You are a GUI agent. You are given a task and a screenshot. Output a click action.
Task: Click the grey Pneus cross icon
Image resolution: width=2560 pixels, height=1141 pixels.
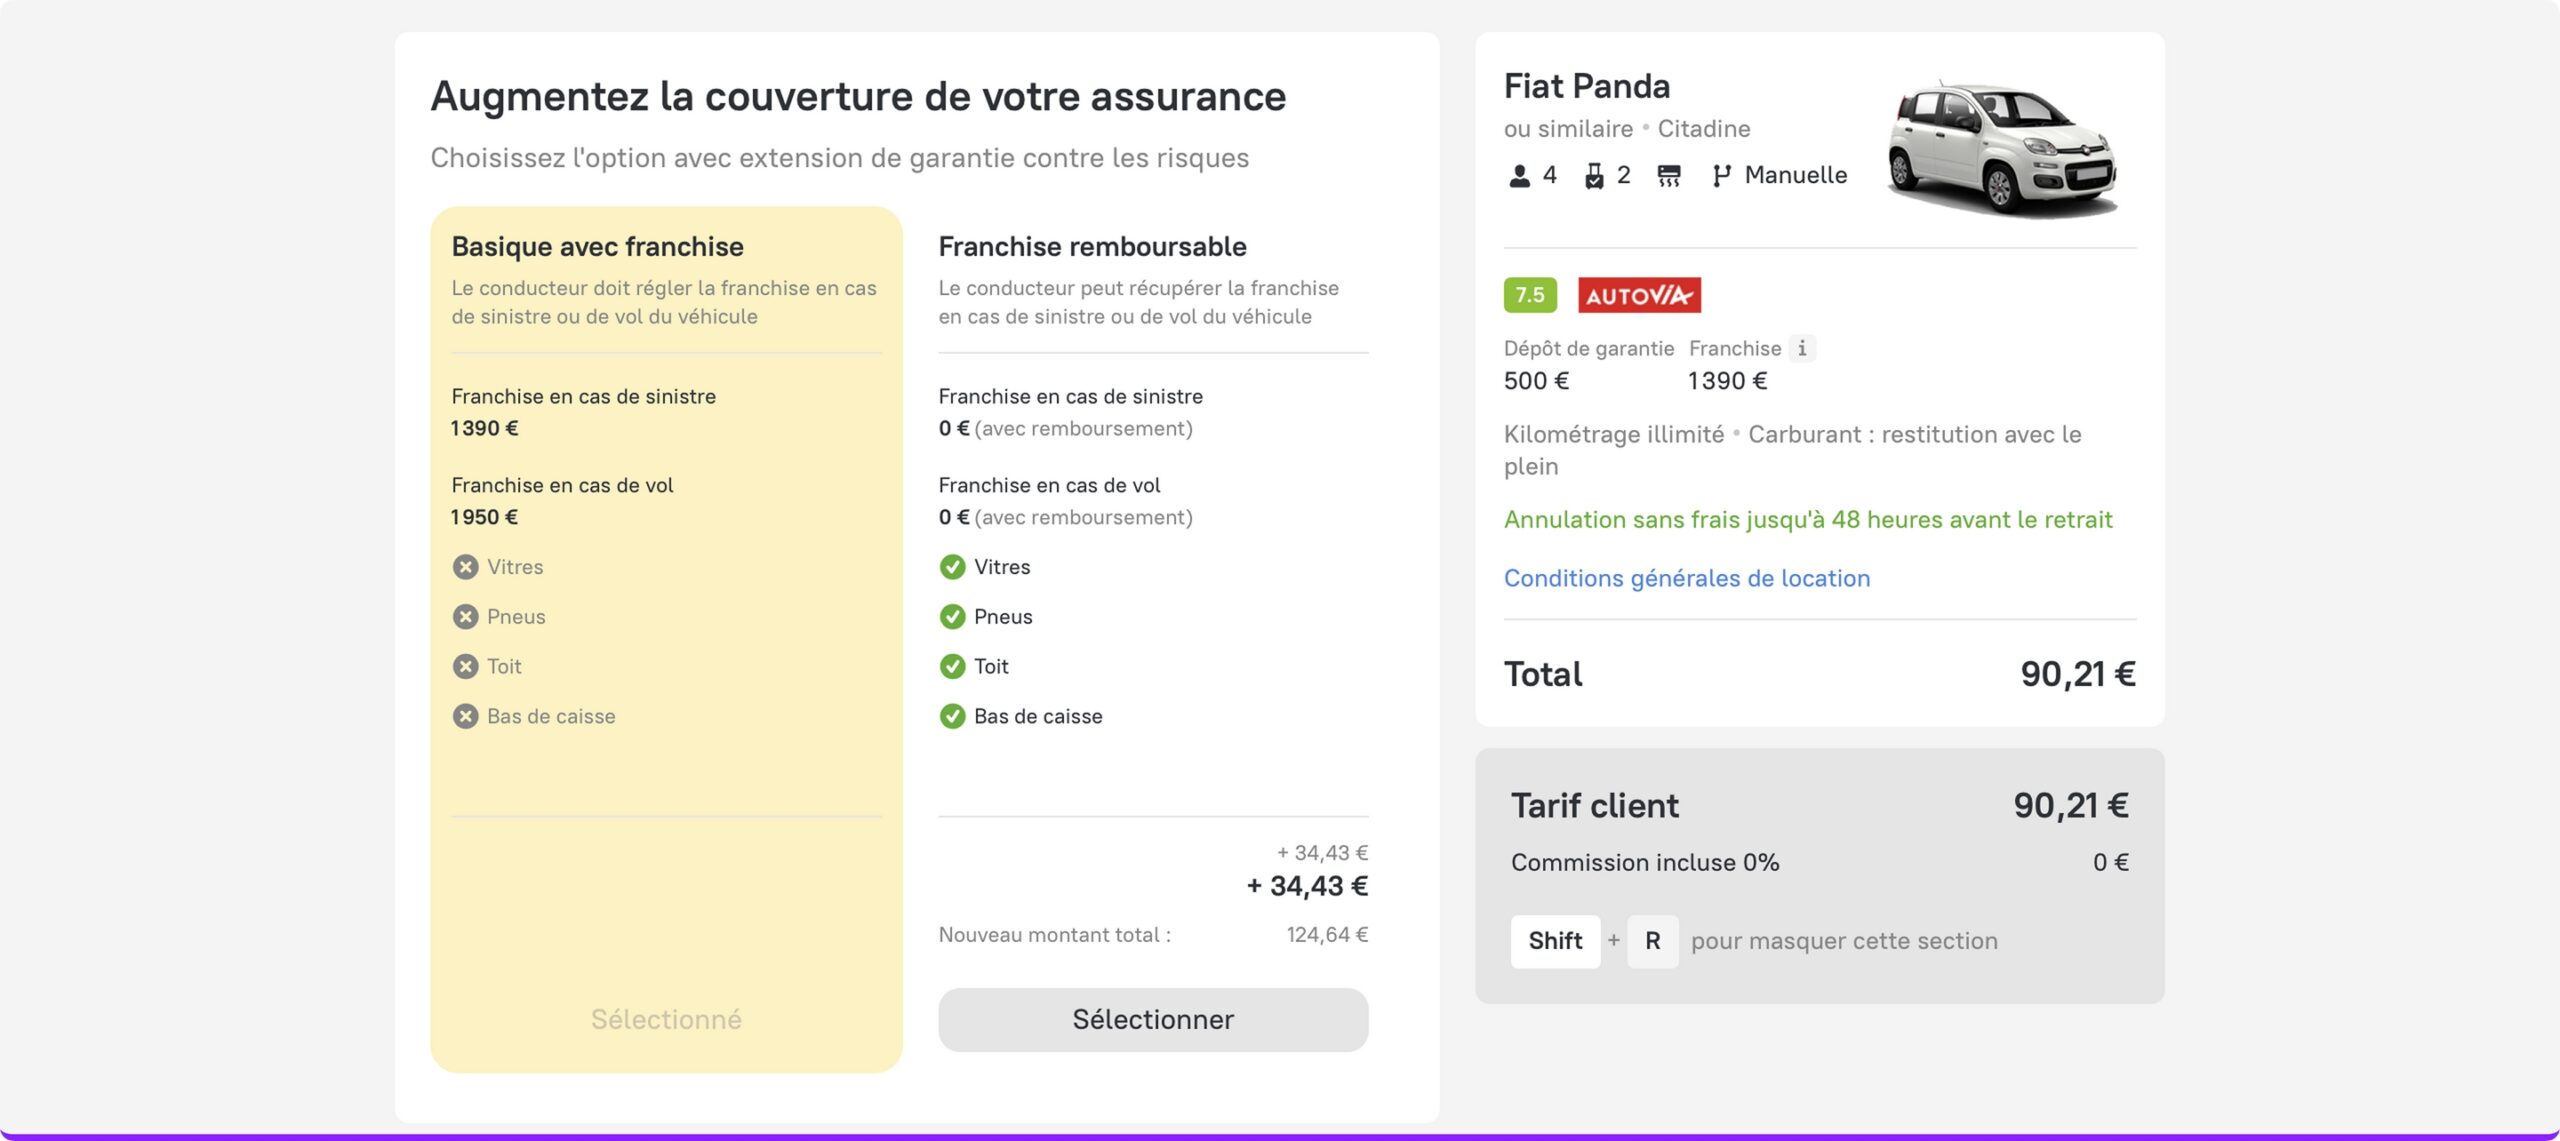[465, 617]
